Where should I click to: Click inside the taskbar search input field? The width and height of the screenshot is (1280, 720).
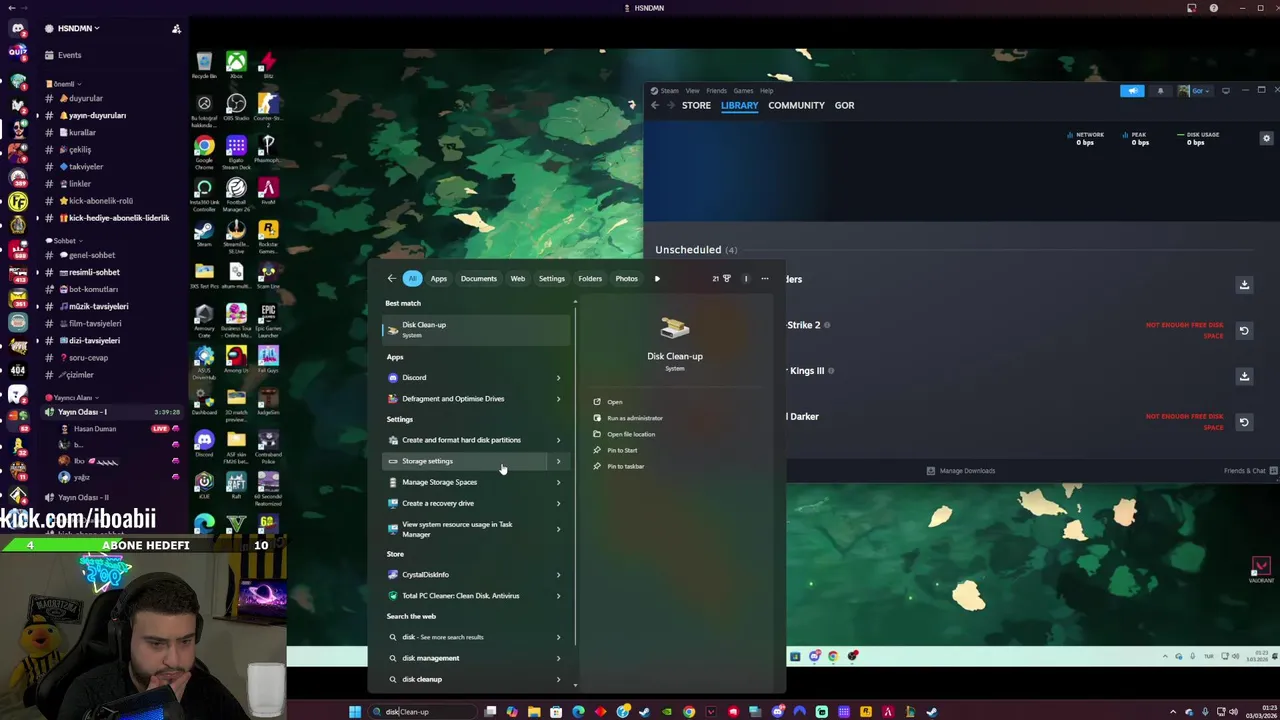click(420, 712)
